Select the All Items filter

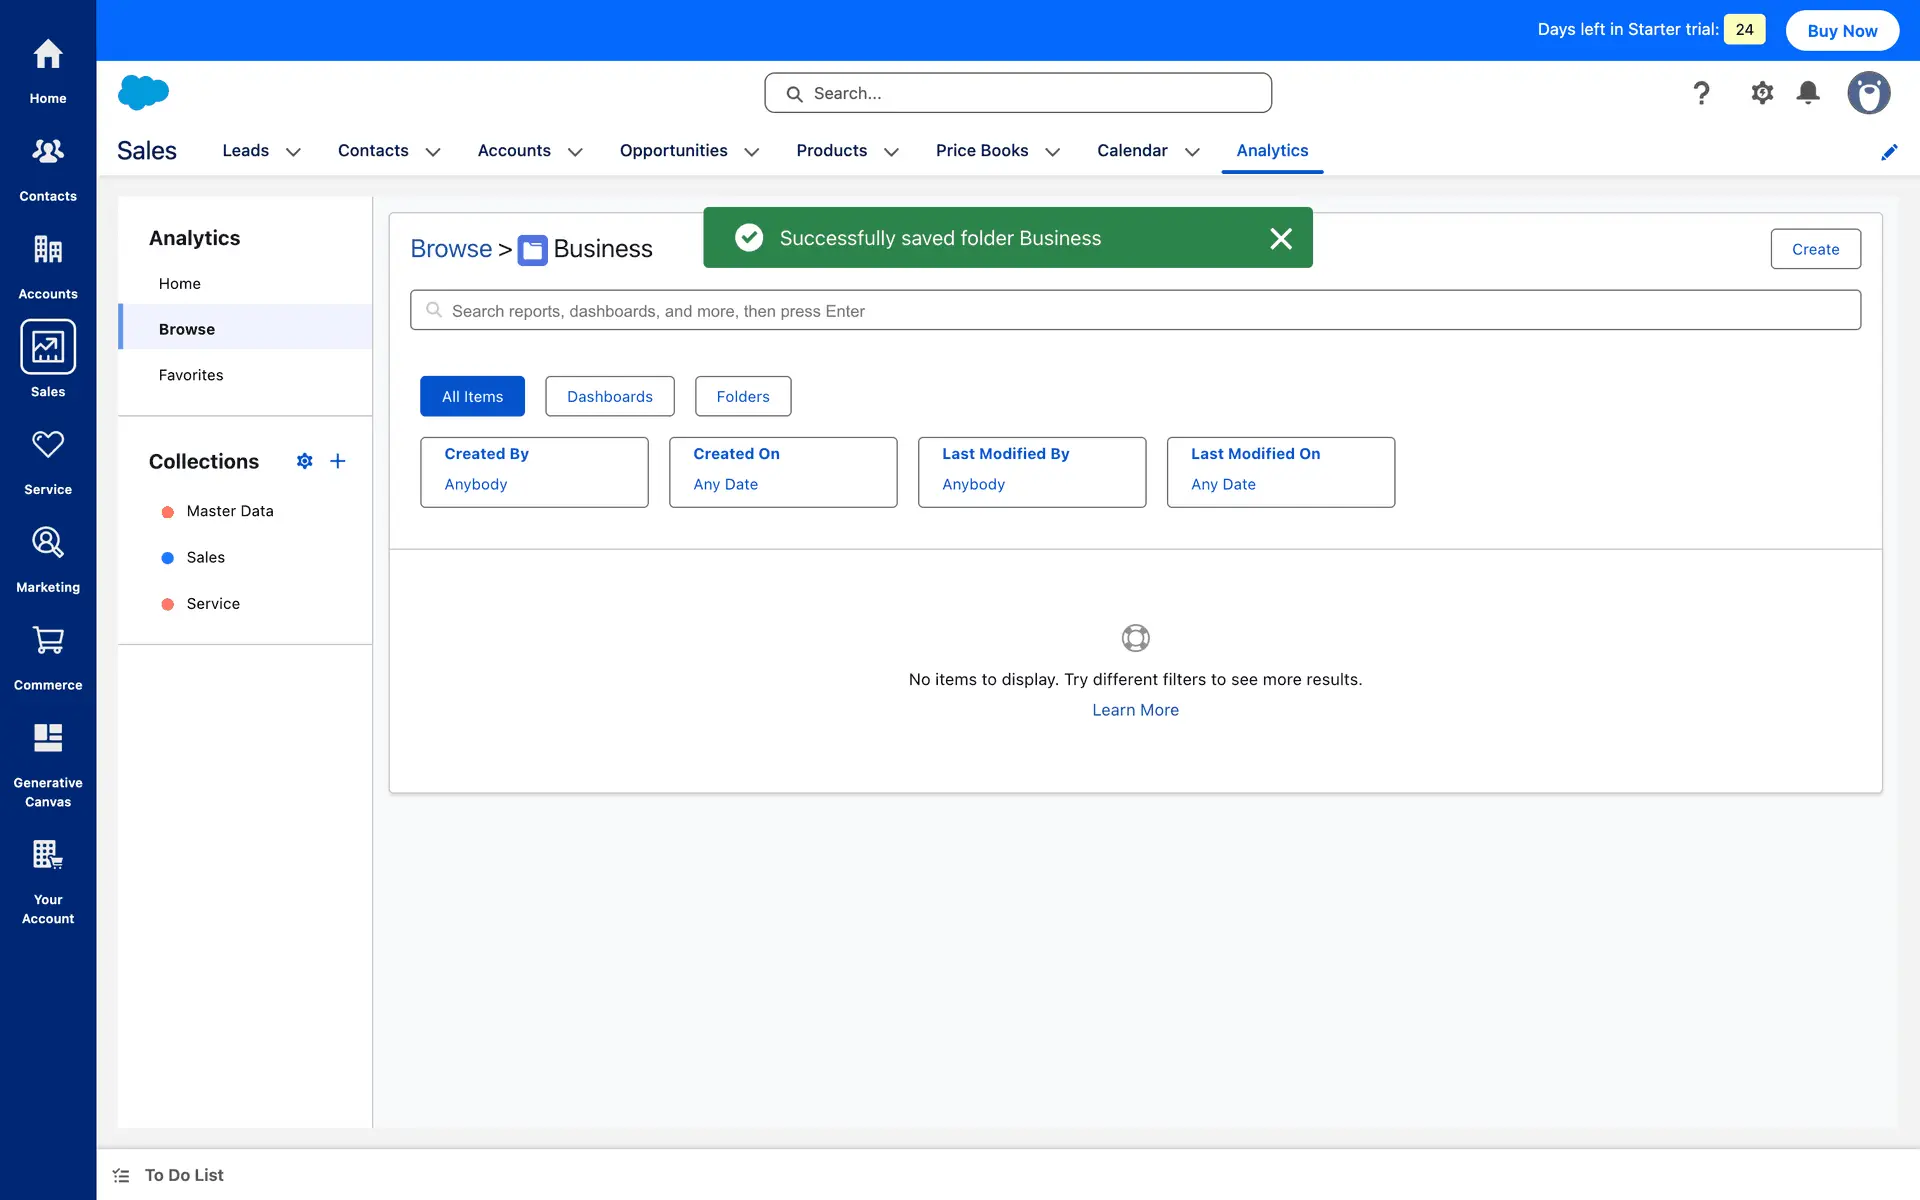tap(472, 396)
